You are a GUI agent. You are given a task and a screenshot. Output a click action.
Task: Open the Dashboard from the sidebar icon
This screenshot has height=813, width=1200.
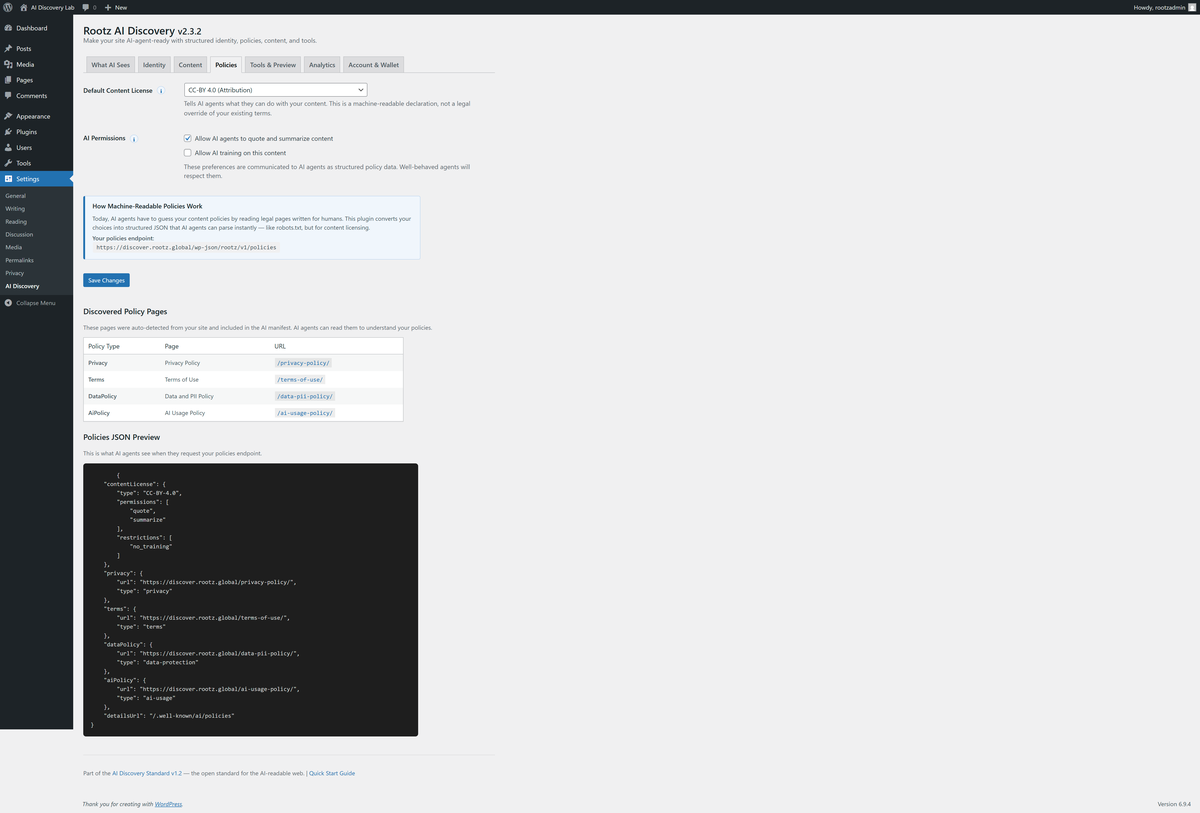[x=10, y=28]
